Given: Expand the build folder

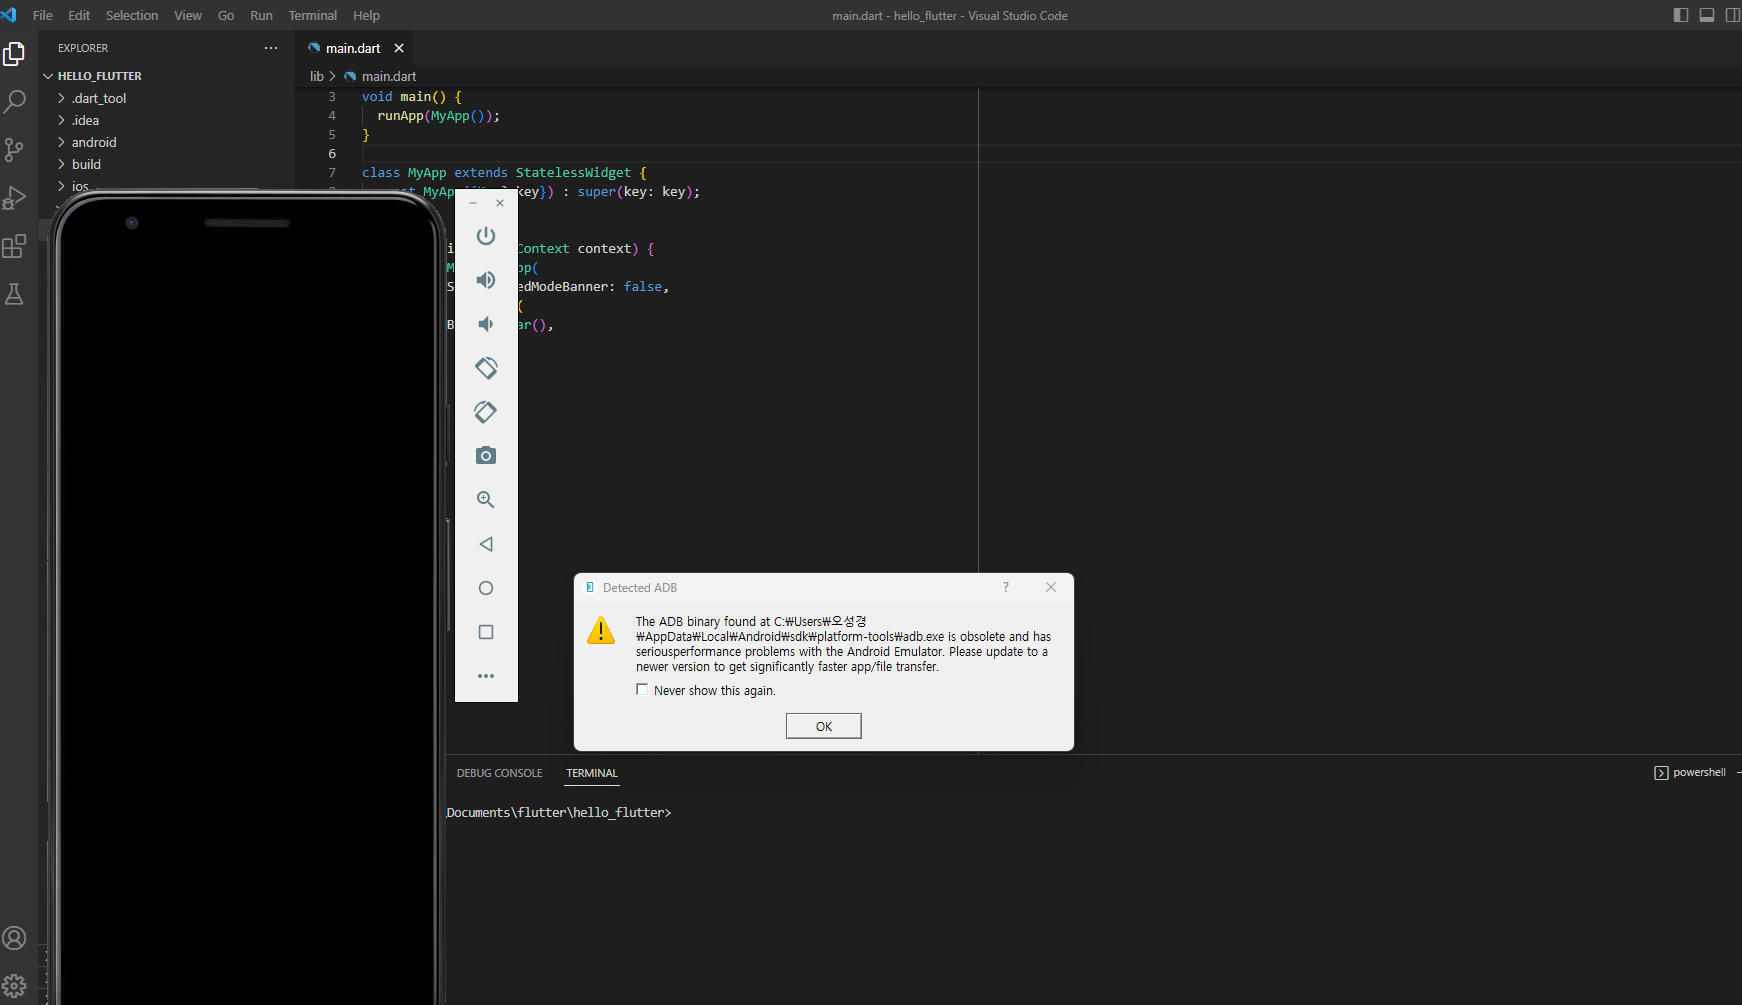Looking at the screenshot, I should 86,164.
